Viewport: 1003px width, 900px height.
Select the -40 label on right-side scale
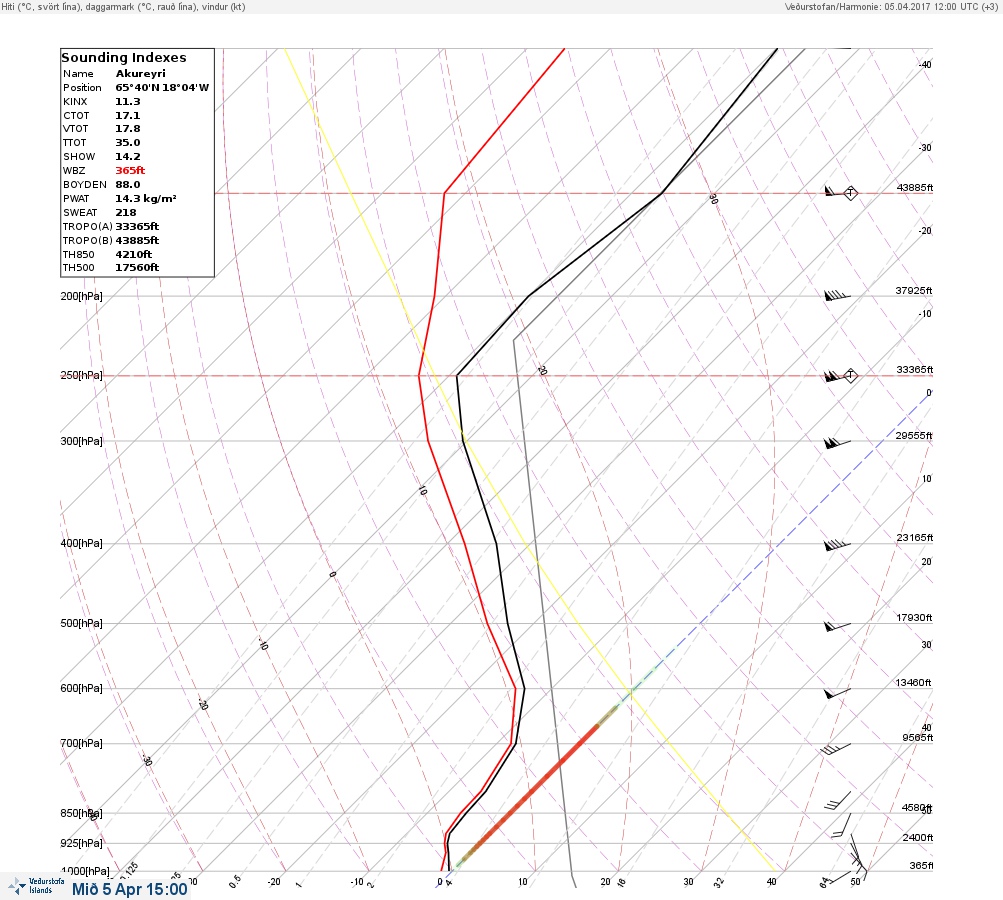(x=925, y=65)
